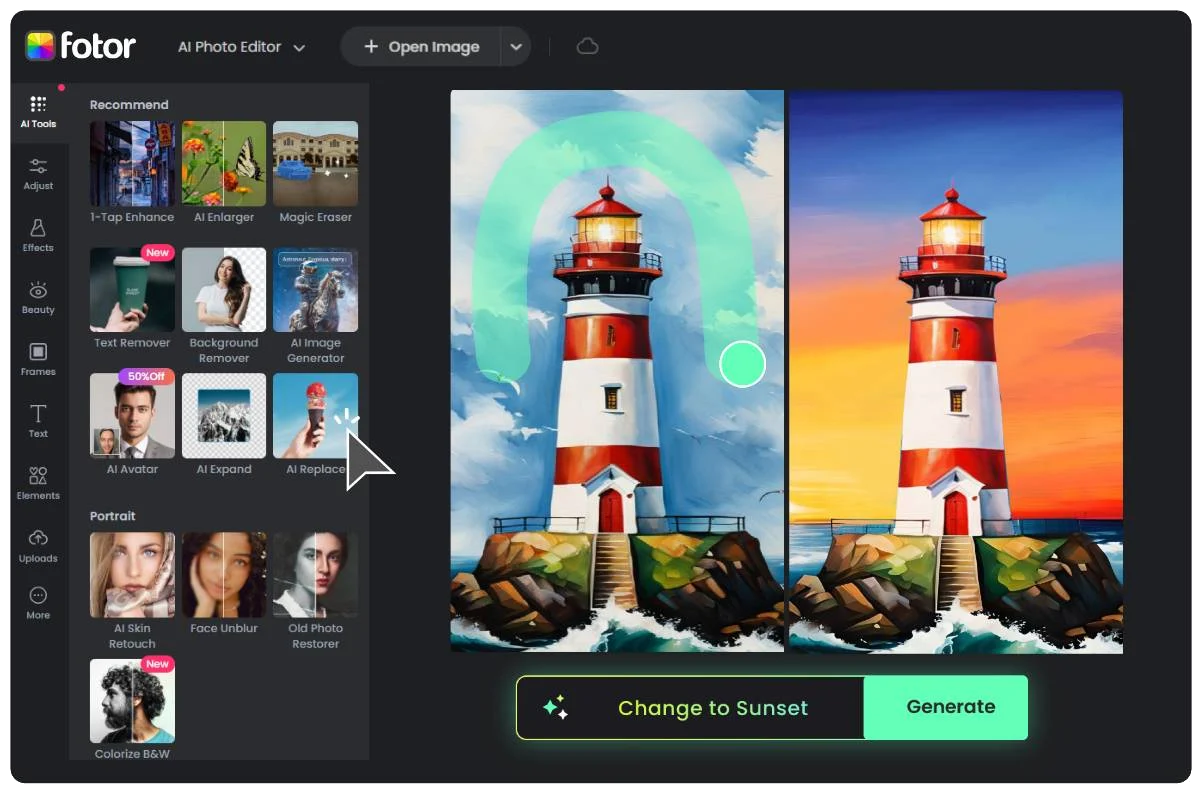Click the cloud save status icon
Image resolution: width=1200 pixels, height=800 pixels.
588,47
